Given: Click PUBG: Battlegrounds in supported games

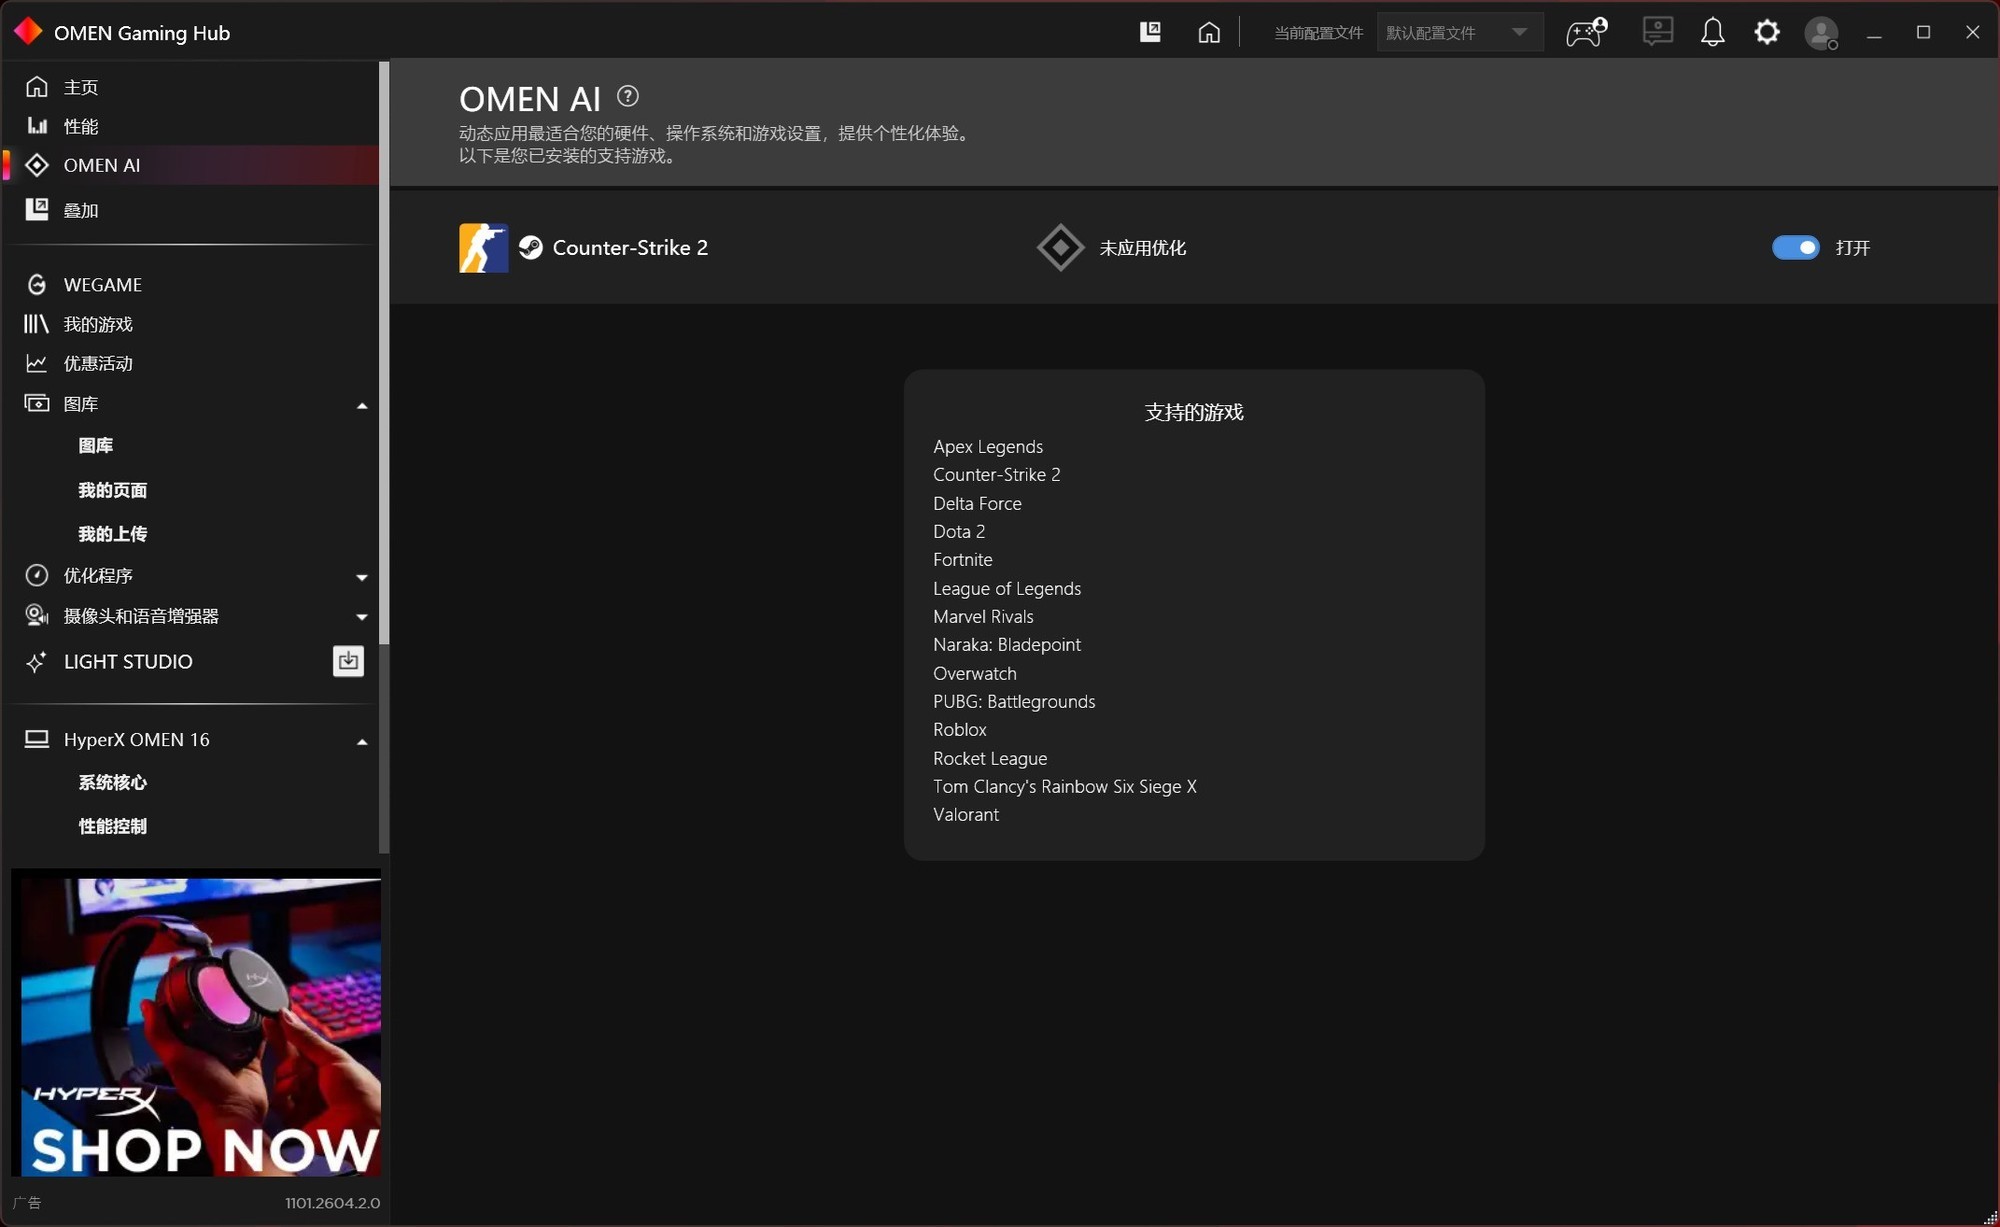Looking at the screenshot, I should click(x=1014, y=701).
